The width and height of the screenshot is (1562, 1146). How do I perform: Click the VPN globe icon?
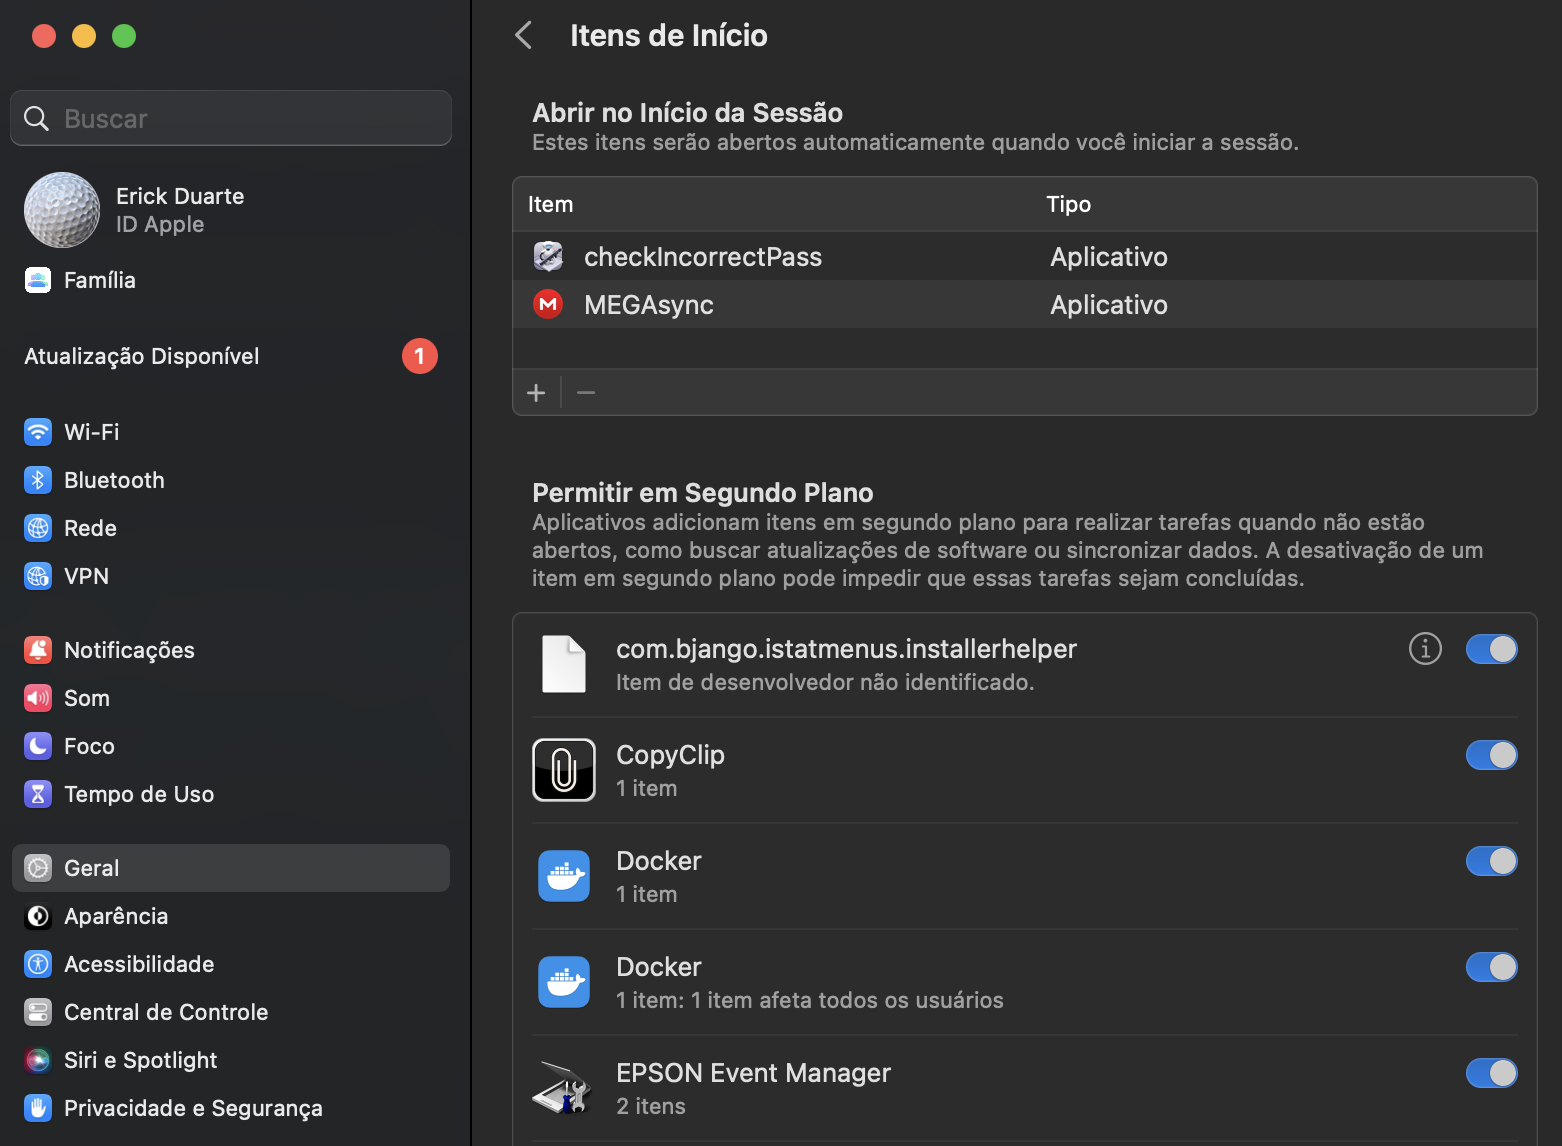pos(37,576)
